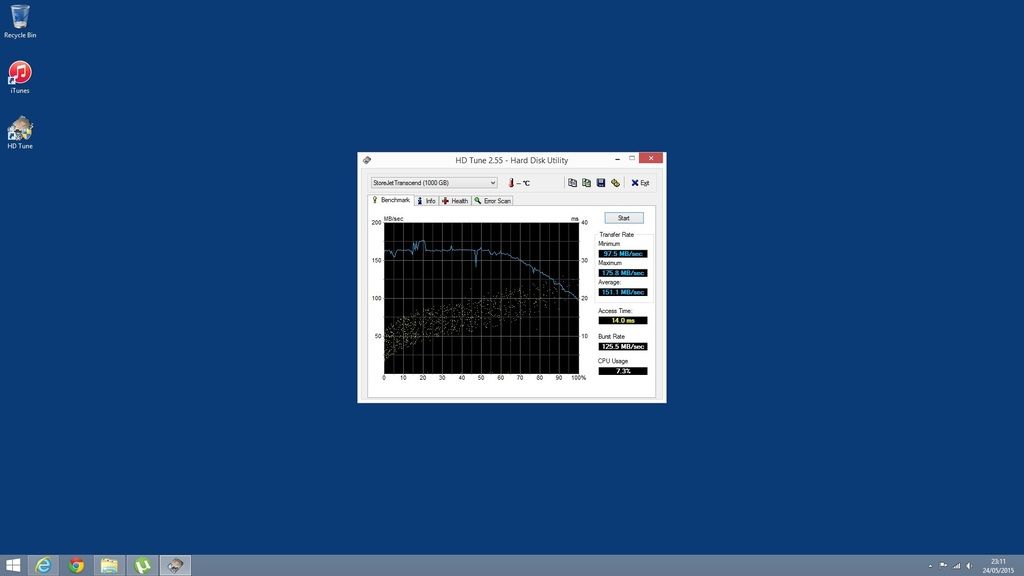Close the HD Tune window
This screenshot has height=576, width=1024.
pos(651,158)
